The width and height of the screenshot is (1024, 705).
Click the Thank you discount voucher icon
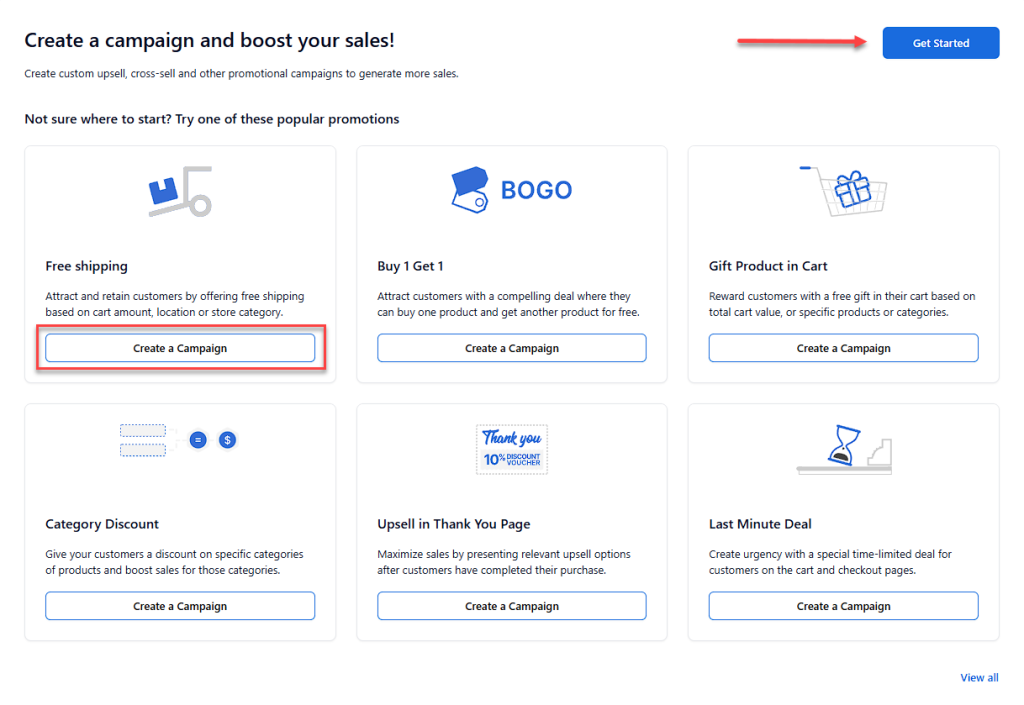click(x=511, y=448)
